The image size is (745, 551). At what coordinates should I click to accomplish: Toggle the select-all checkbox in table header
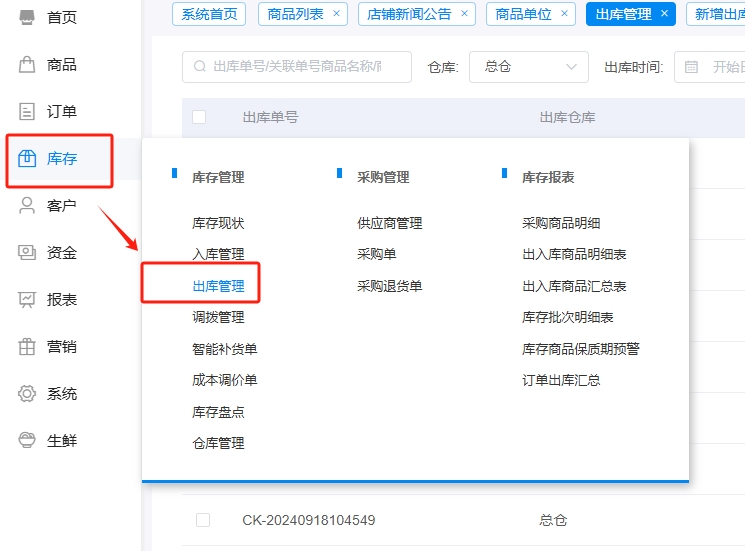(199, 117)
